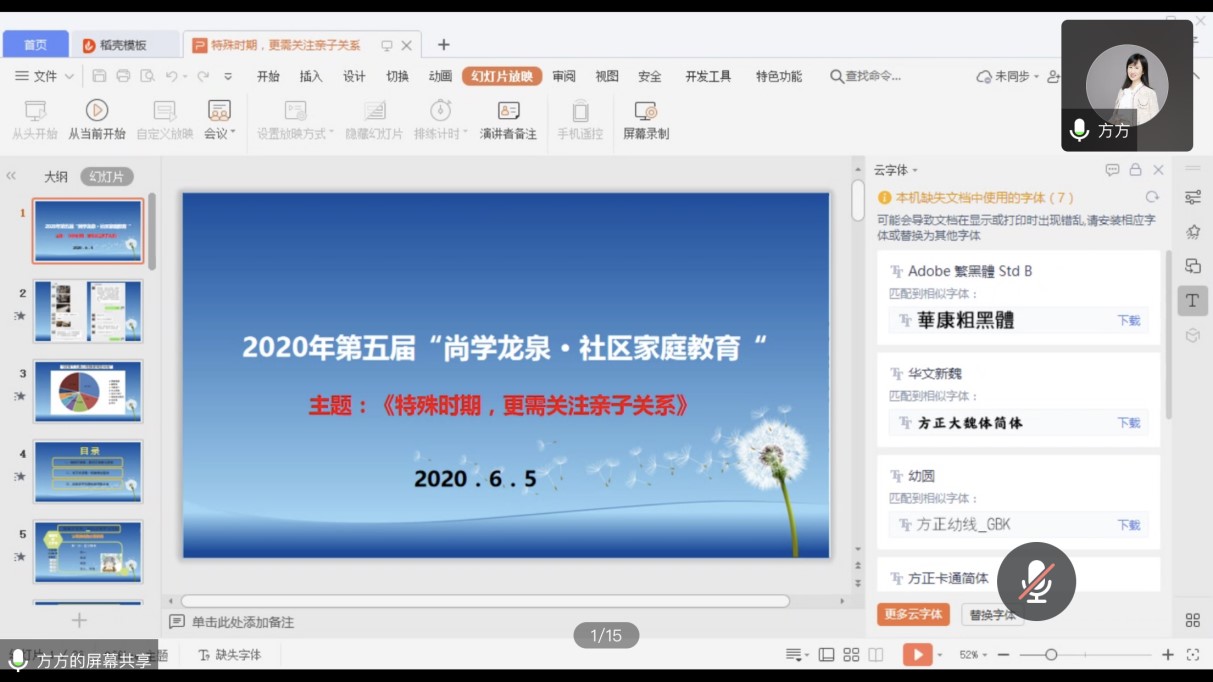
Task: Click the refresh icon in the 云字体 panel
Action: (1152, 198)
